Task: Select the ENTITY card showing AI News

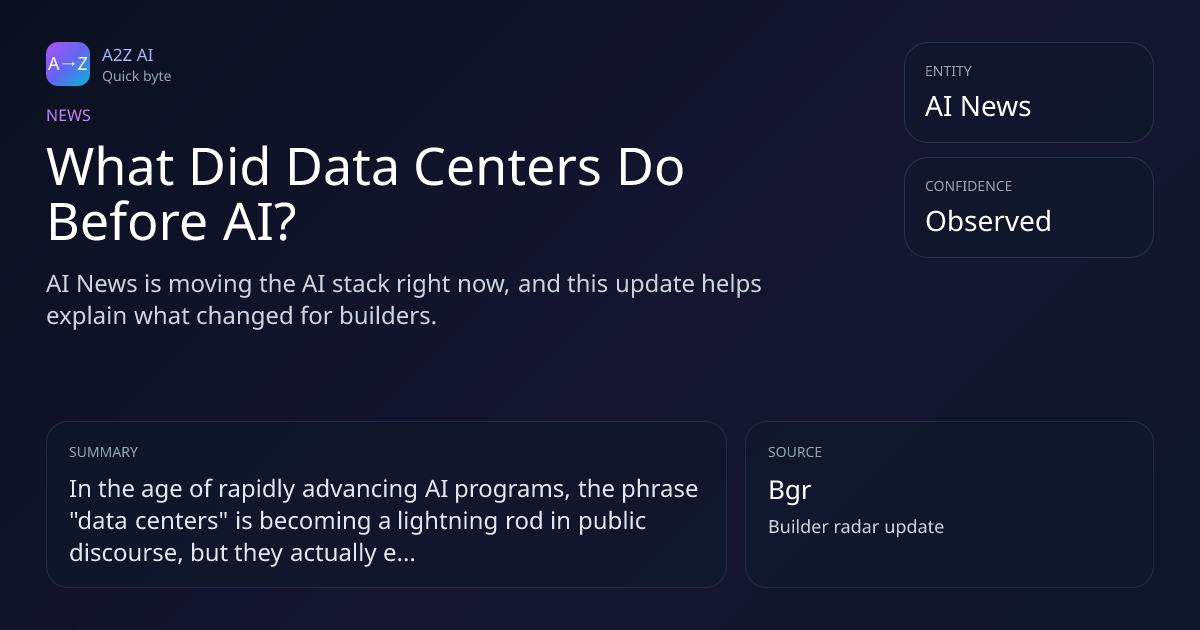Action: pos(1028,92)
